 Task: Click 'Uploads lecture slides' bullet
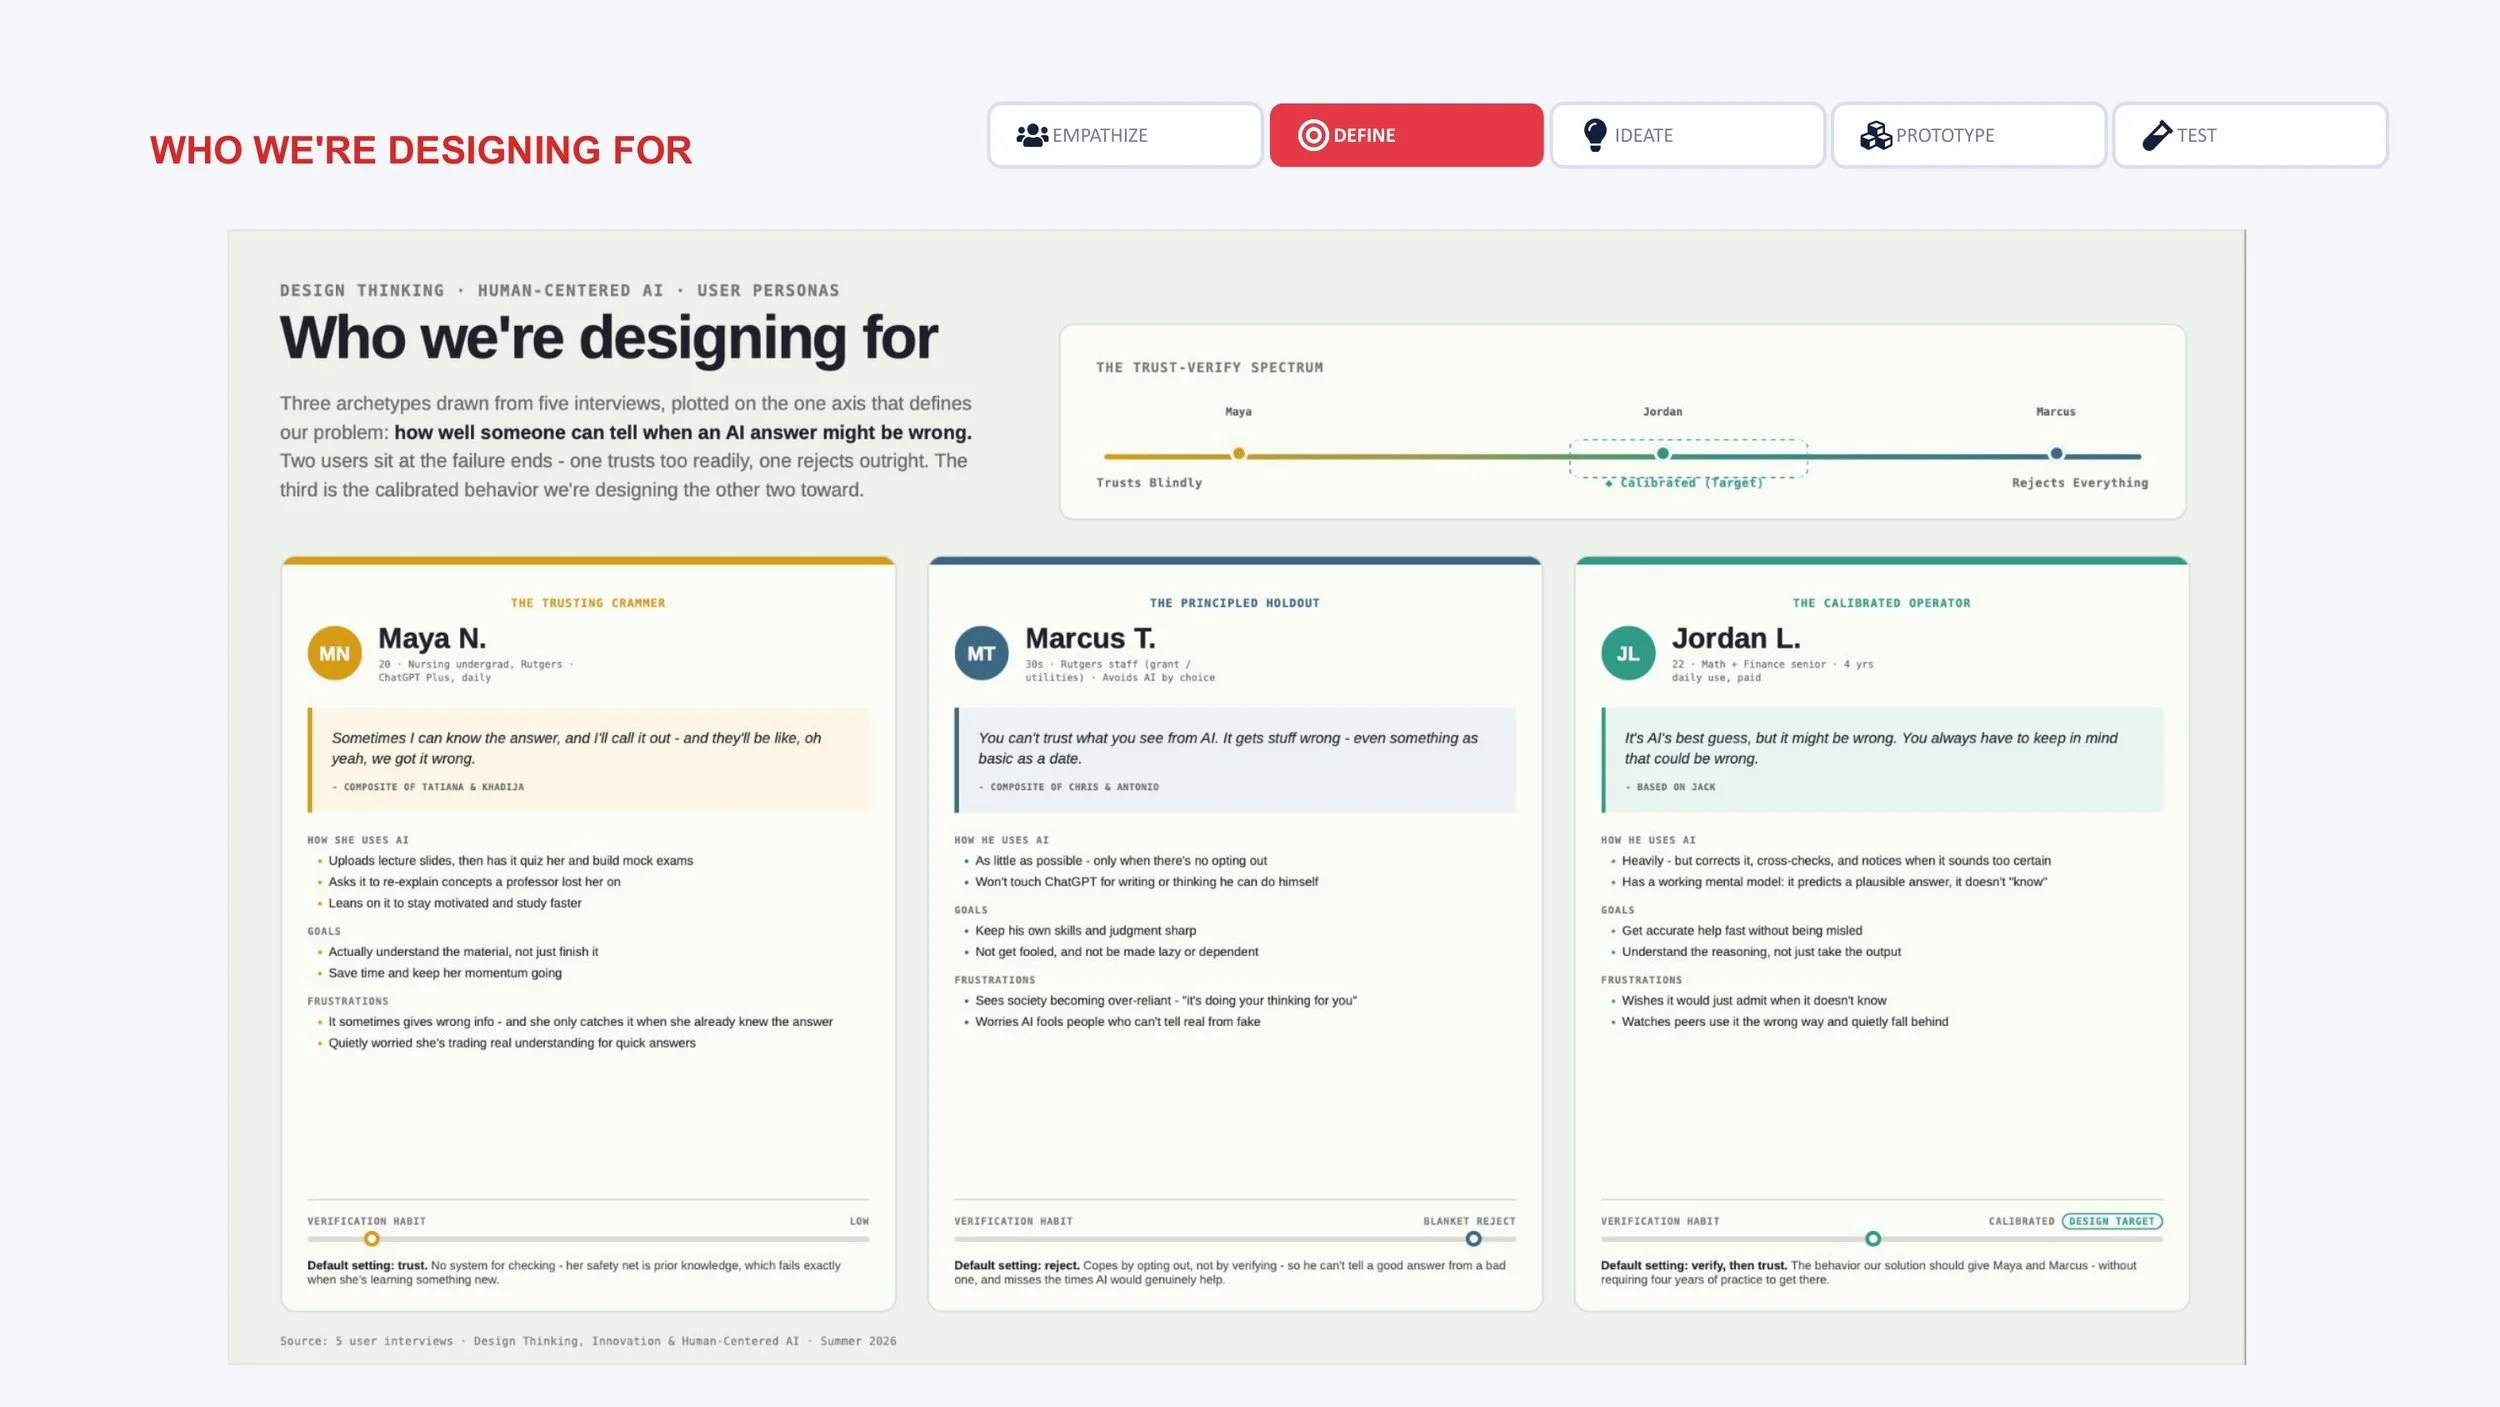click(x=510, y=861)
